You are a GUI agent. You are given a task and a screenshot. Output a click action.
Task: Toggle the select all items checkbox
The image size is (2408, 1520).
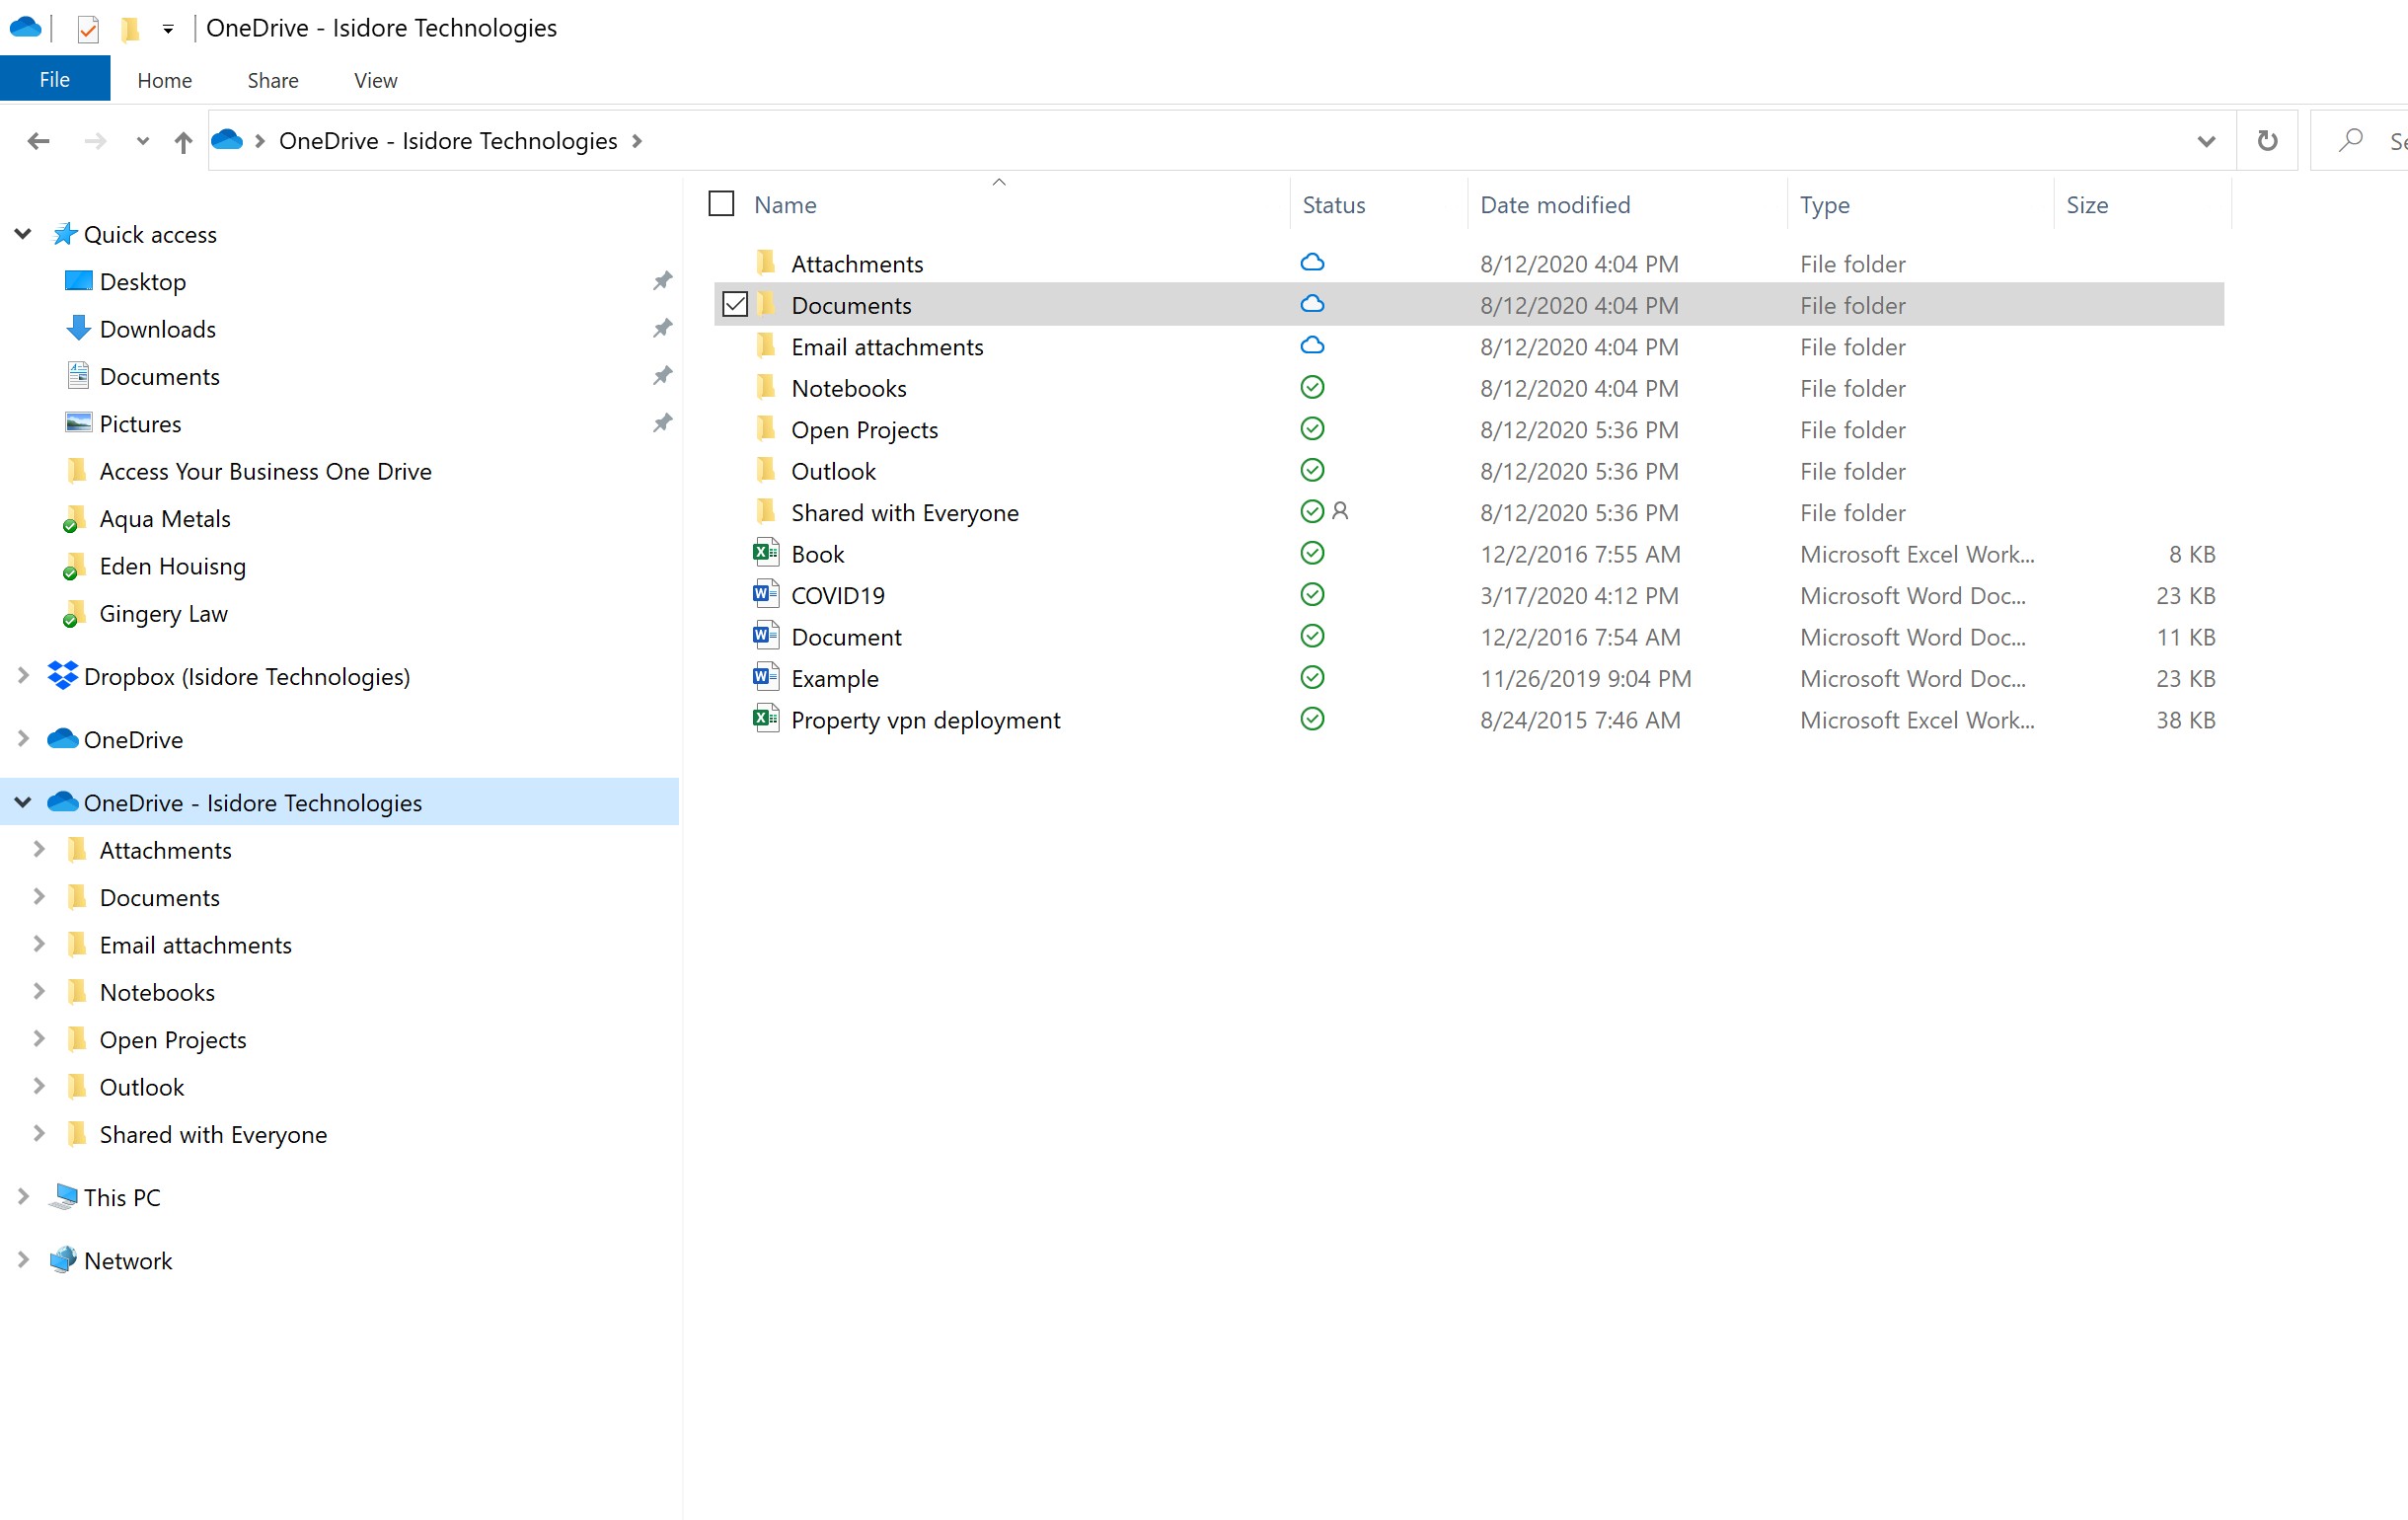point(721,204)
